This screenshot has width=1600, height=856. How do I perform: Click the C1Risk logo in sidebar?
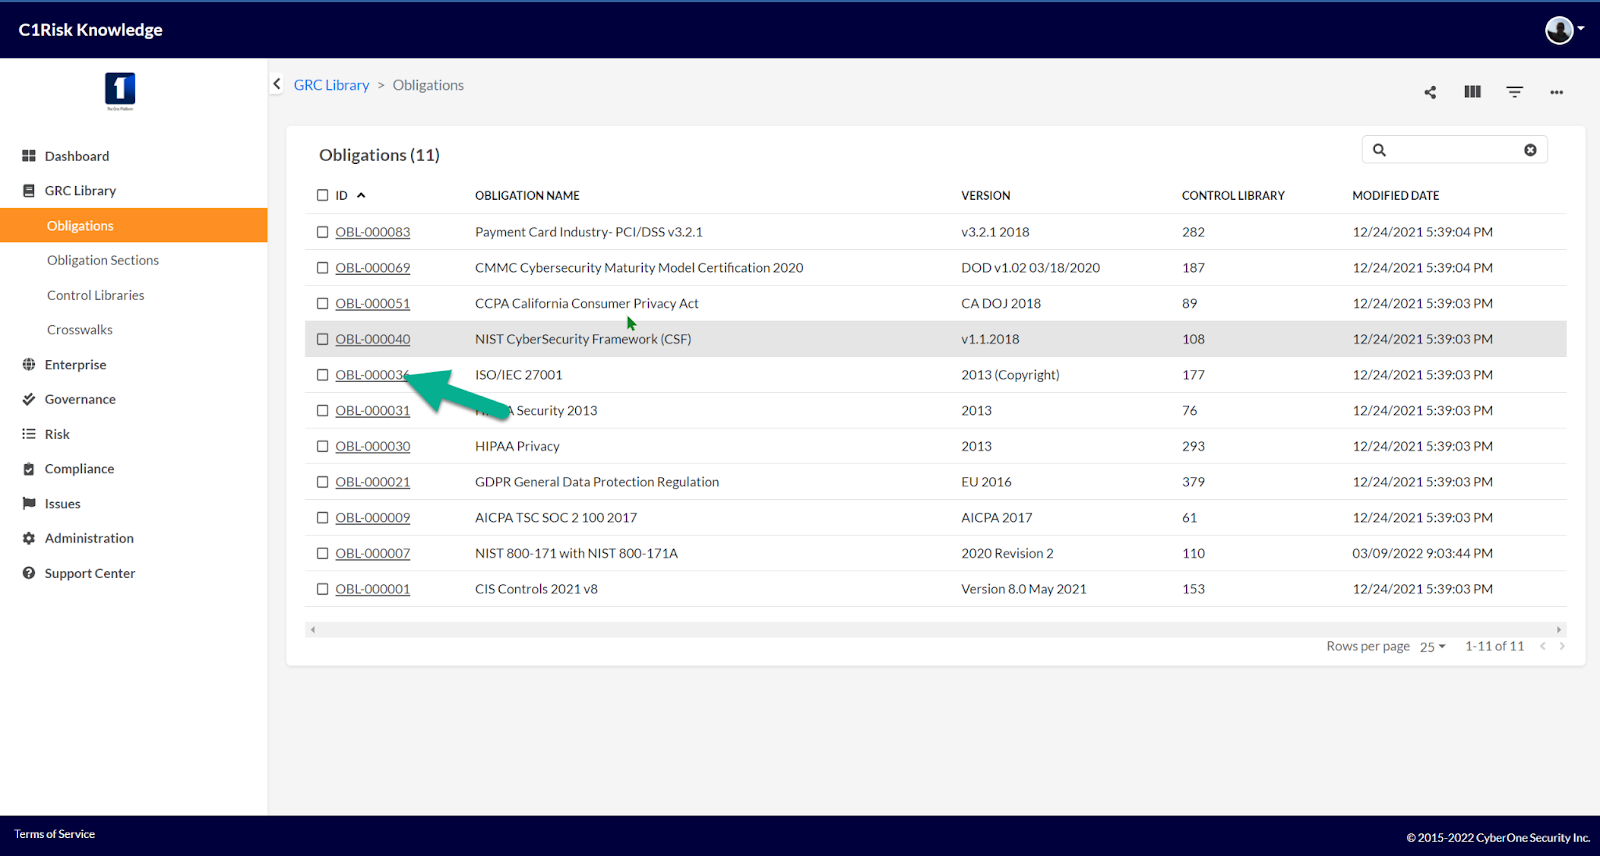(x=120, y=91)
